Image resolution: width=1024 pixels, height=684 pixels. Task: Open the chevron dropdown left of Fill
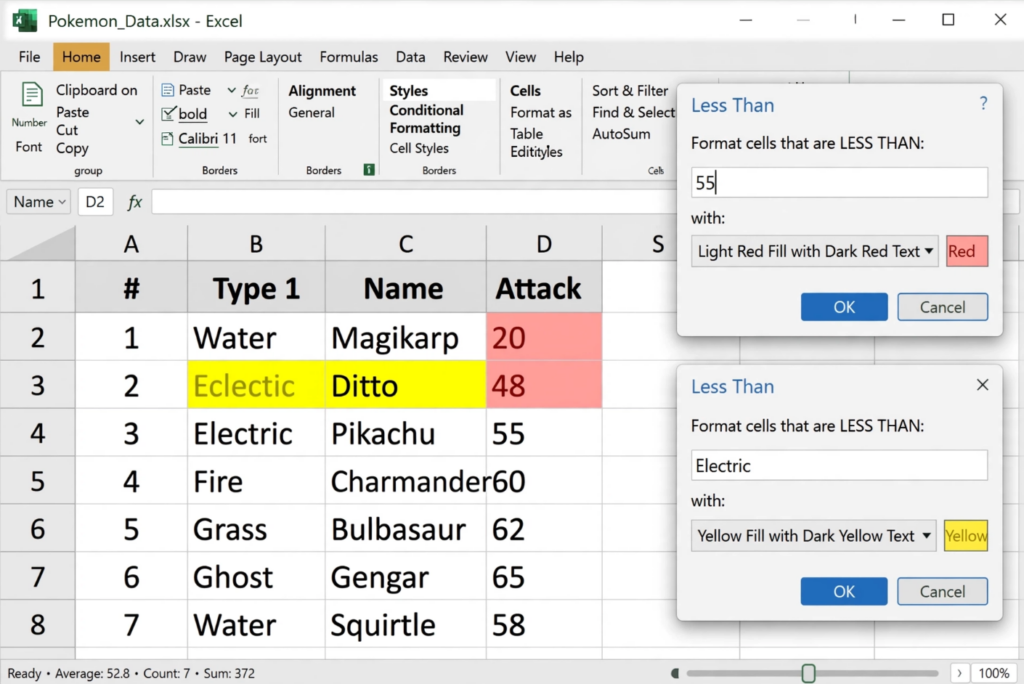pos(232,114)
